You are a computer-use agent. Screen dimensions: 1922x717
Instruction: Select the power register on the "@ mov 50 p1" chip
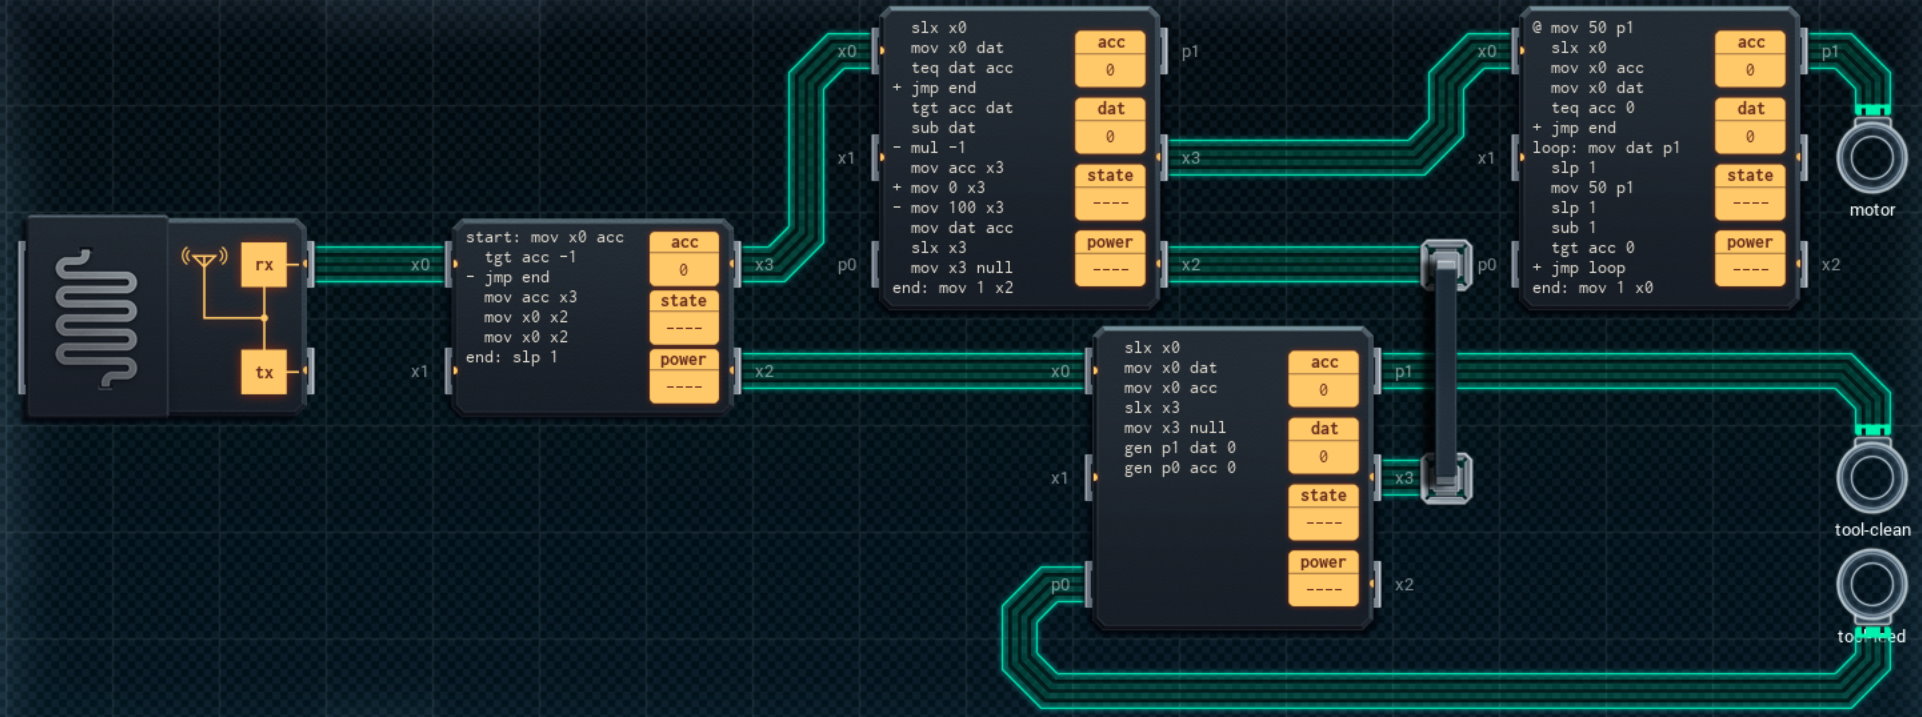(x=1749, y=257)
